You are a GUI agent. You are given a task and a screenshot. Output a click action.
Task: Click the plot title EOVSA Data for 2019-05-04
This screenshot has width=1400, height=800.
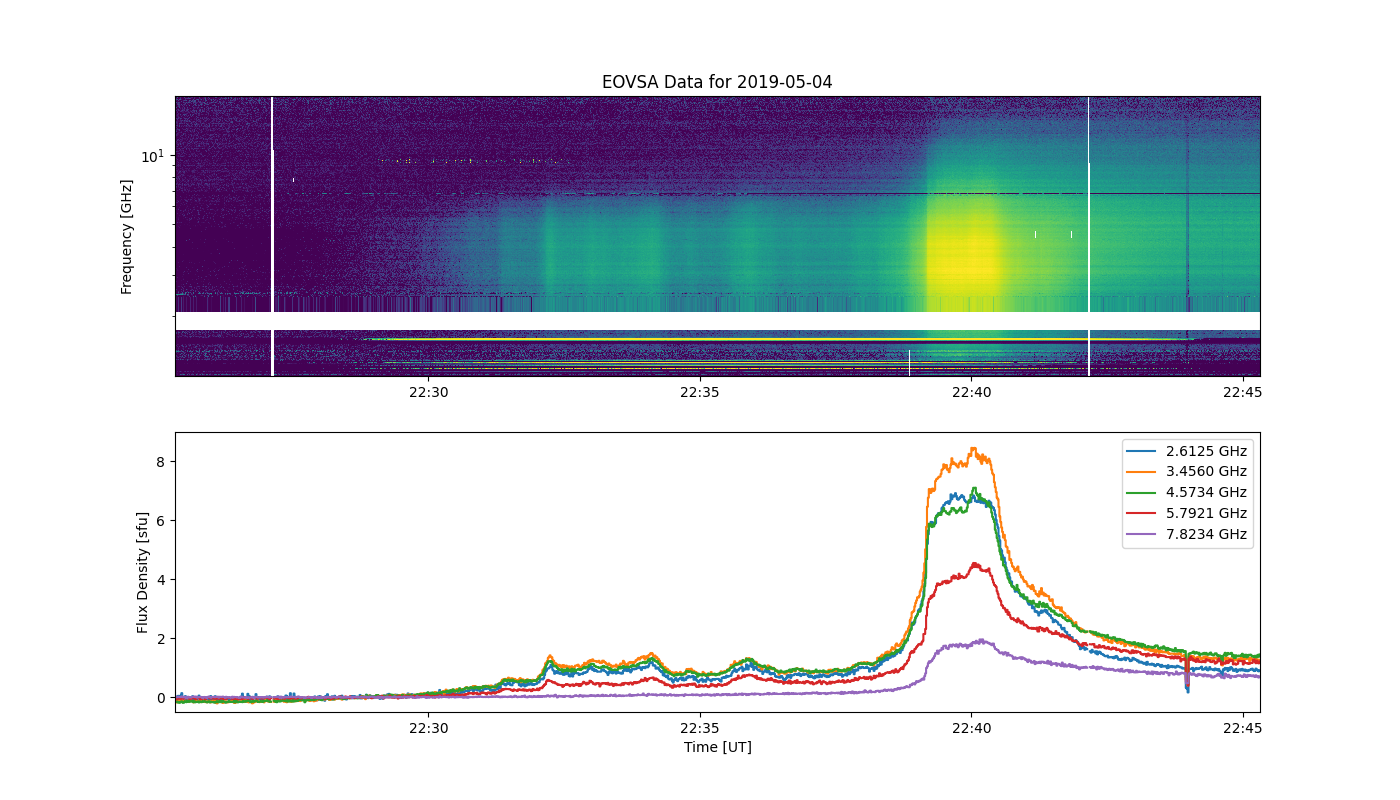pyautogui.click(x=717, y=82)
